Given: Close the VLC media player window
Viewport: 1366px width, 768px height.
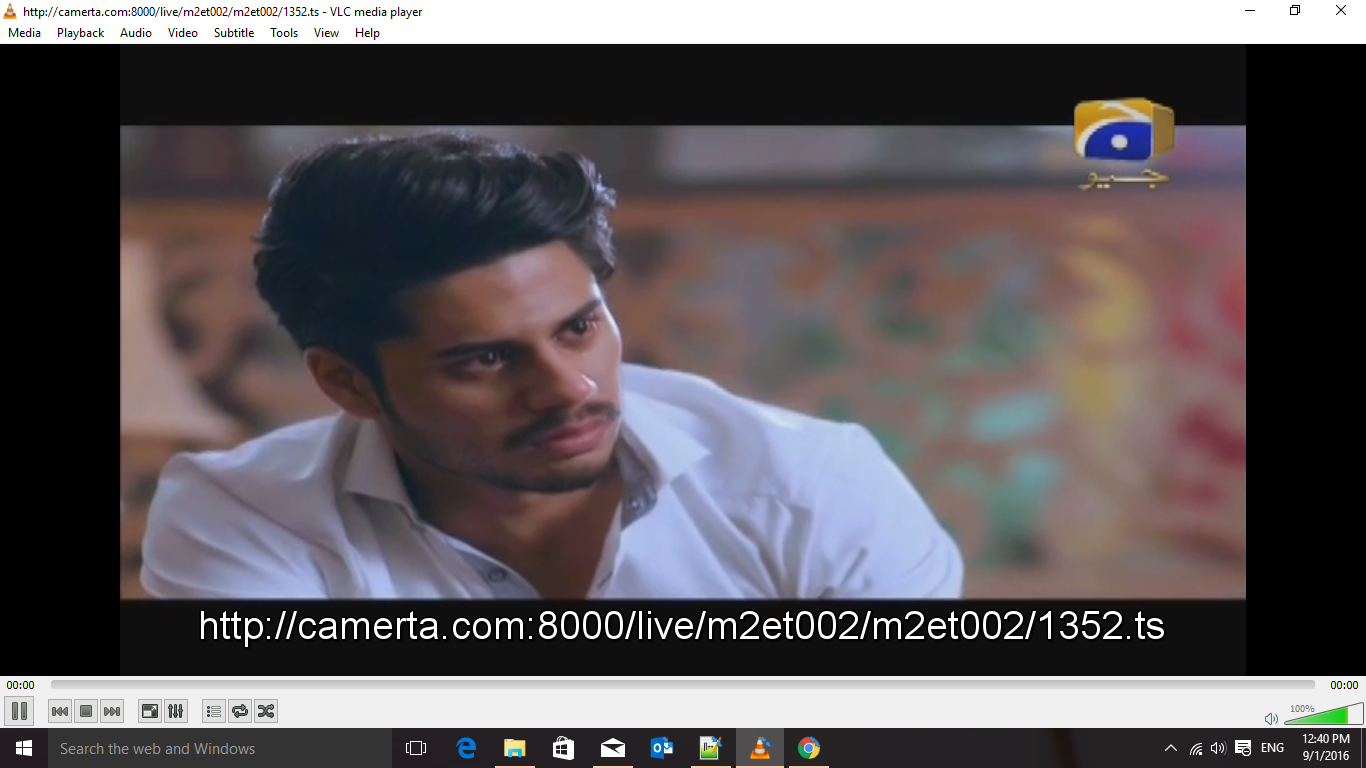Looking at the screenshot, I should coord(1341,11).
